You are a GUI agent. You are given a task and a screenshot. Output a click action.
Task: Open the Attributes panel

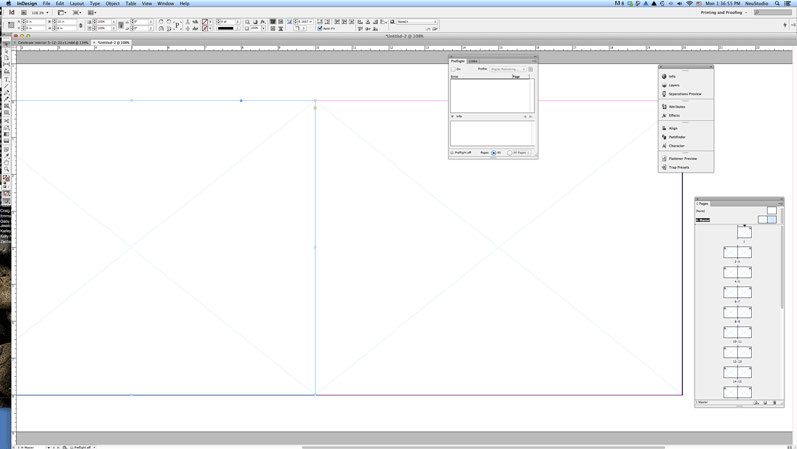pyautogui.click(x=677, y=106)
